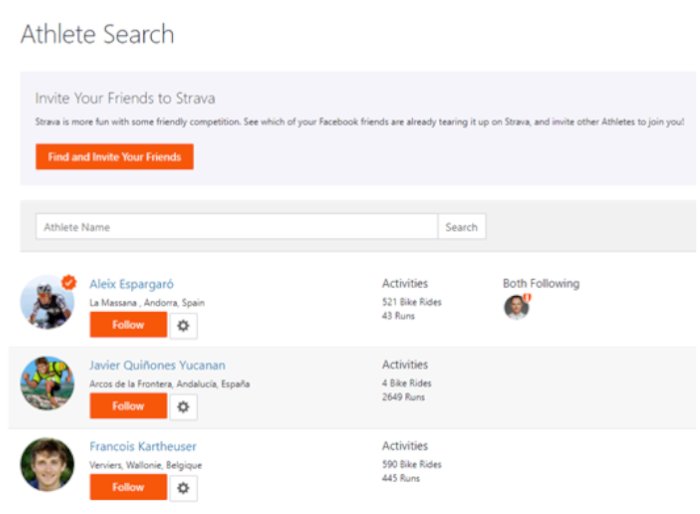
Task: Open Aleix Espargaró's profile picture
Action: 46,303
